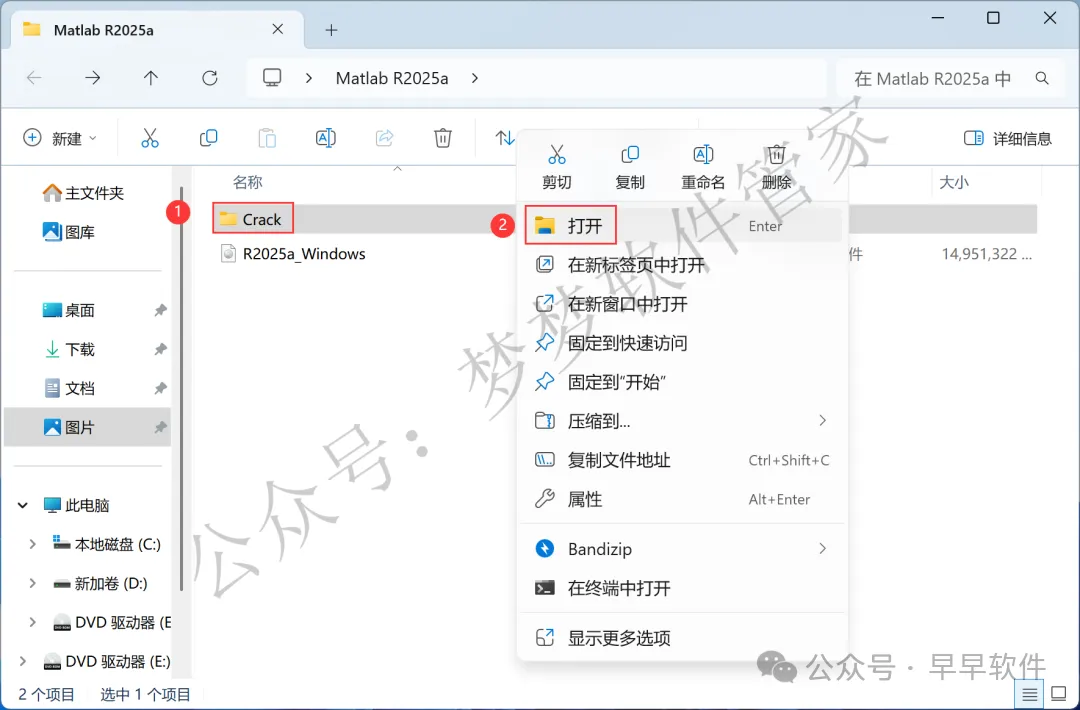
Task: Expand 本地磁盘 (C:) in the sidebar
Action: tap(32, 545)
